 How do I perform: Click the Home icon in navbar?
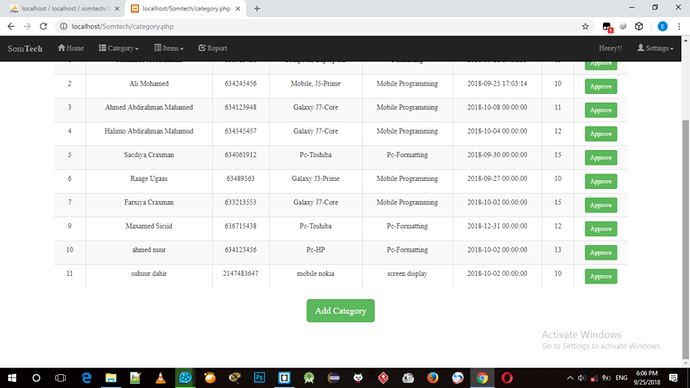61,48
